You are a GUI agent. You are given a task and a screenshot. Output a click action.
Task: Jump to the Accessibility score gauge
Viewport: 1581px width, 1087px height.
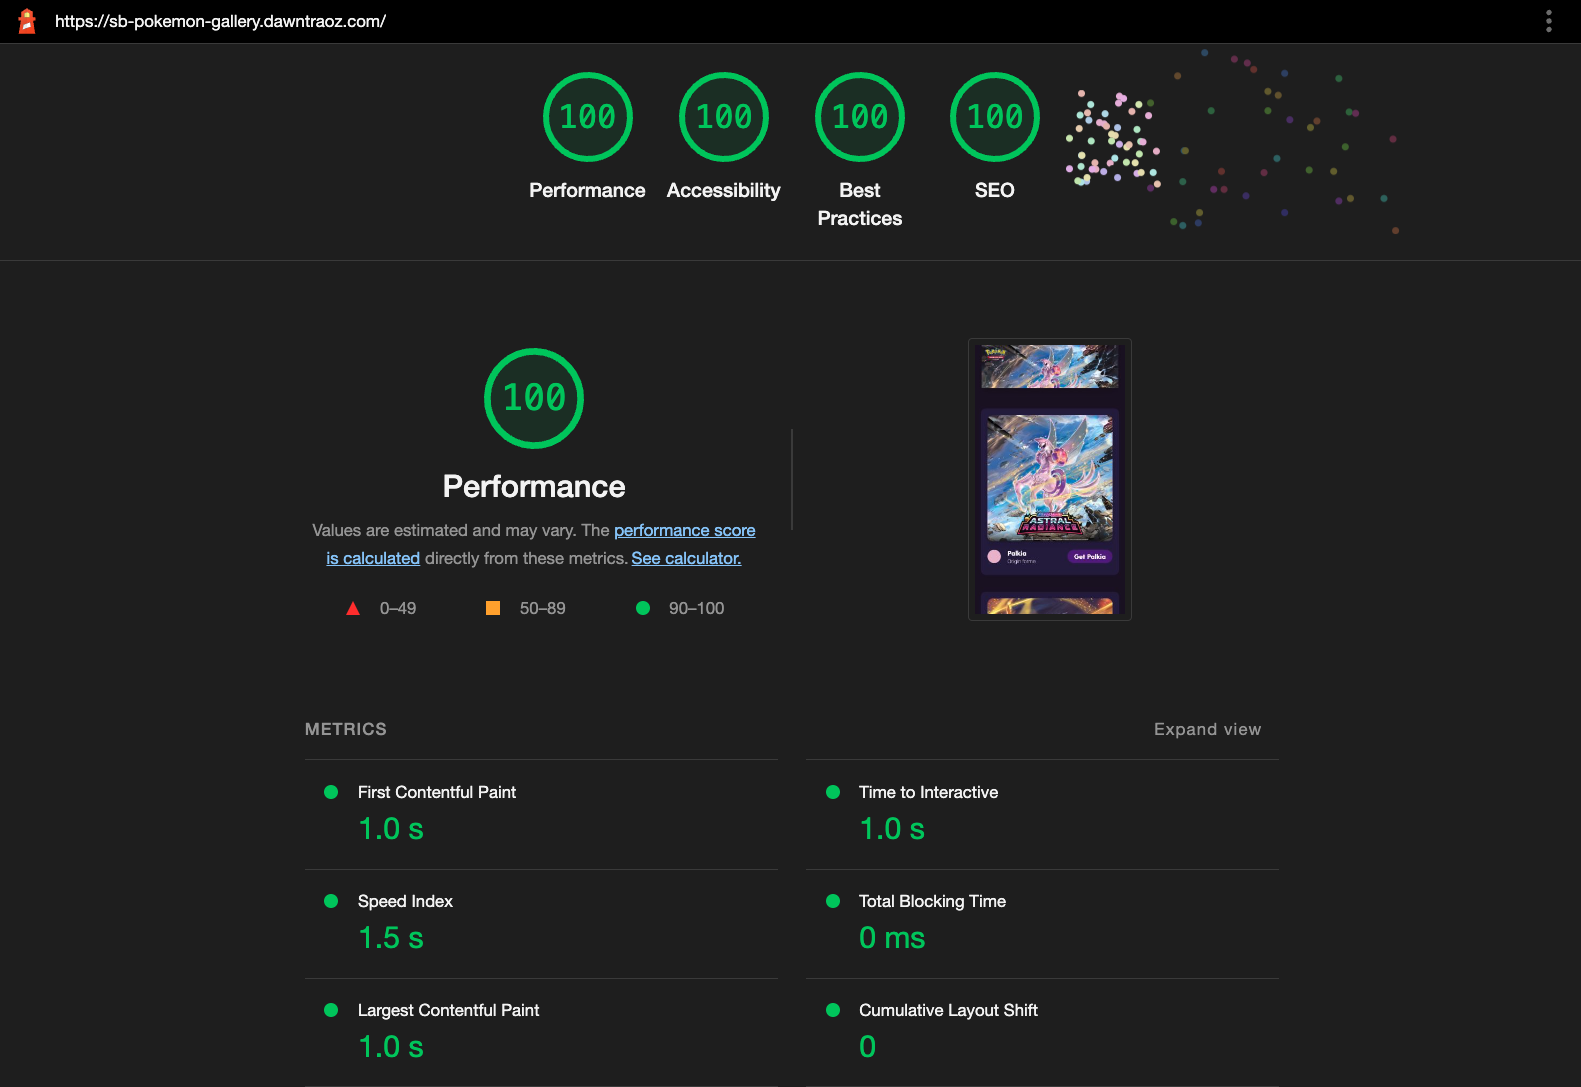[724, 117]
